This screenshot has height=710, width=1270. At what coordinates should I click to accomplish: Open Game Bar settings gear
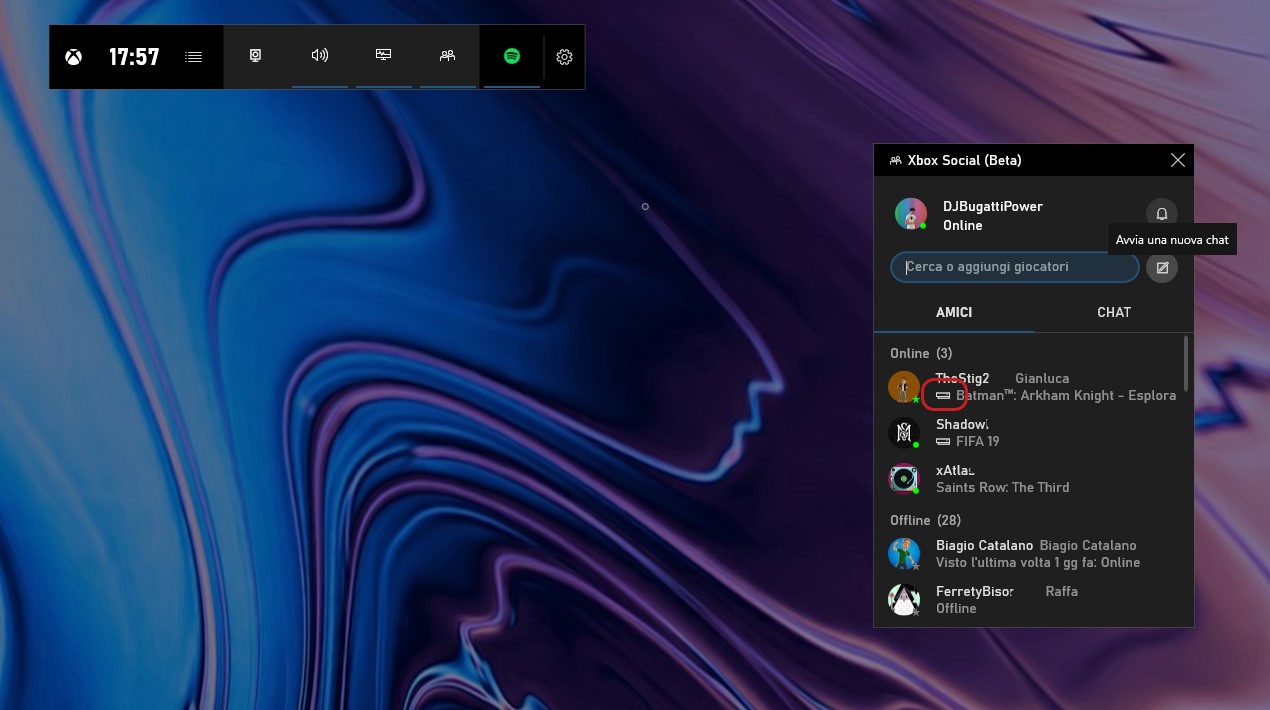click(x=564, y=57)
